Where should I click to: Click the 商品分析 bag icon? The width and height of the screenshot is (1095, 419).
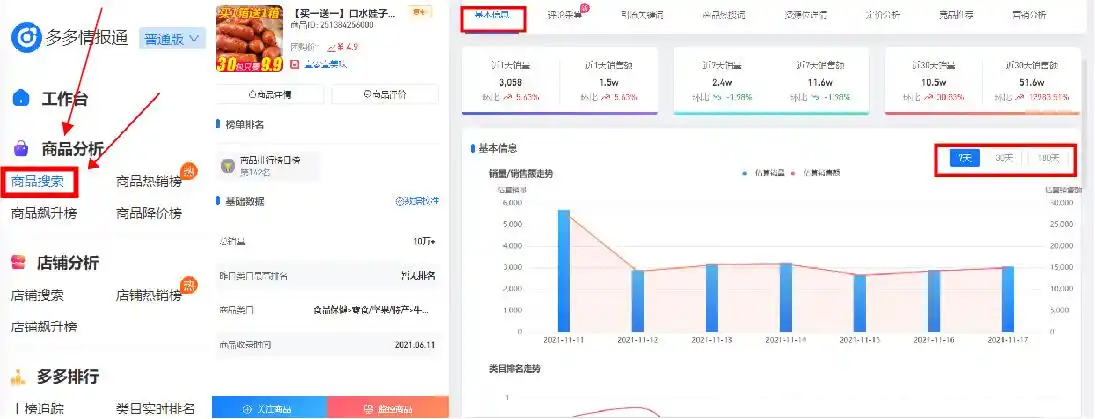22,148
